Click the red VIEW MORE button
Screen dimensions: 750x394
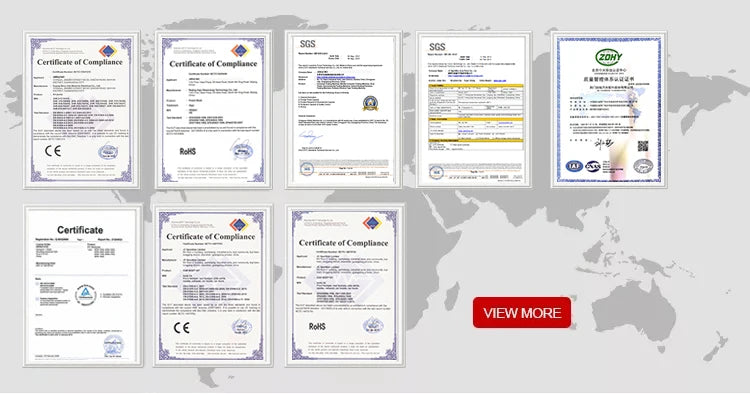tap(522, 313)
